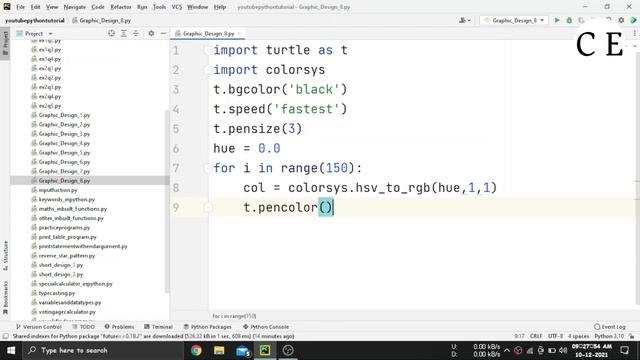The width and height of the screenshot is (640, 360).
Task: Click the Project panel vertical scrollbar
Action: (167, 201)
